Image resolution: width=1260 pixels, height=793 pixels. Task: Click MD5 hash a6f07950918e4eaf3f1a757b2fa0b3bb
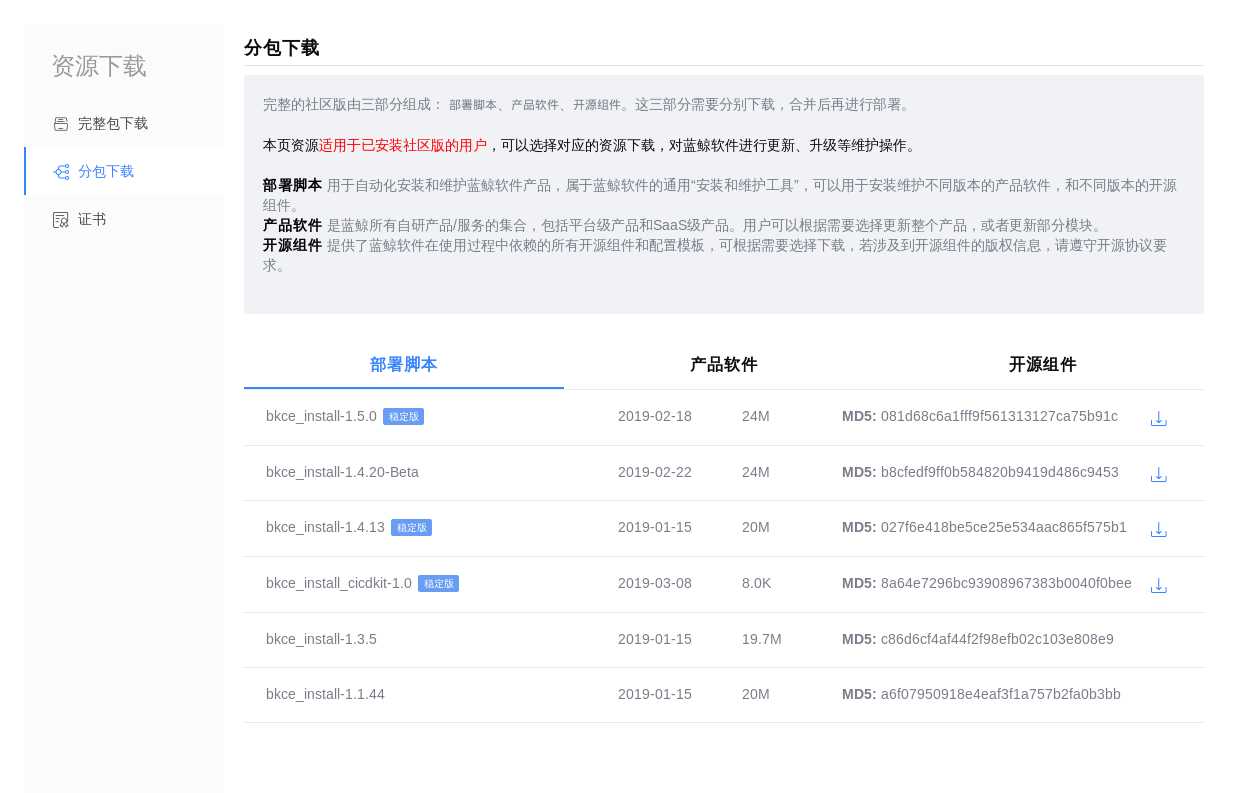tap(1001, 694)
